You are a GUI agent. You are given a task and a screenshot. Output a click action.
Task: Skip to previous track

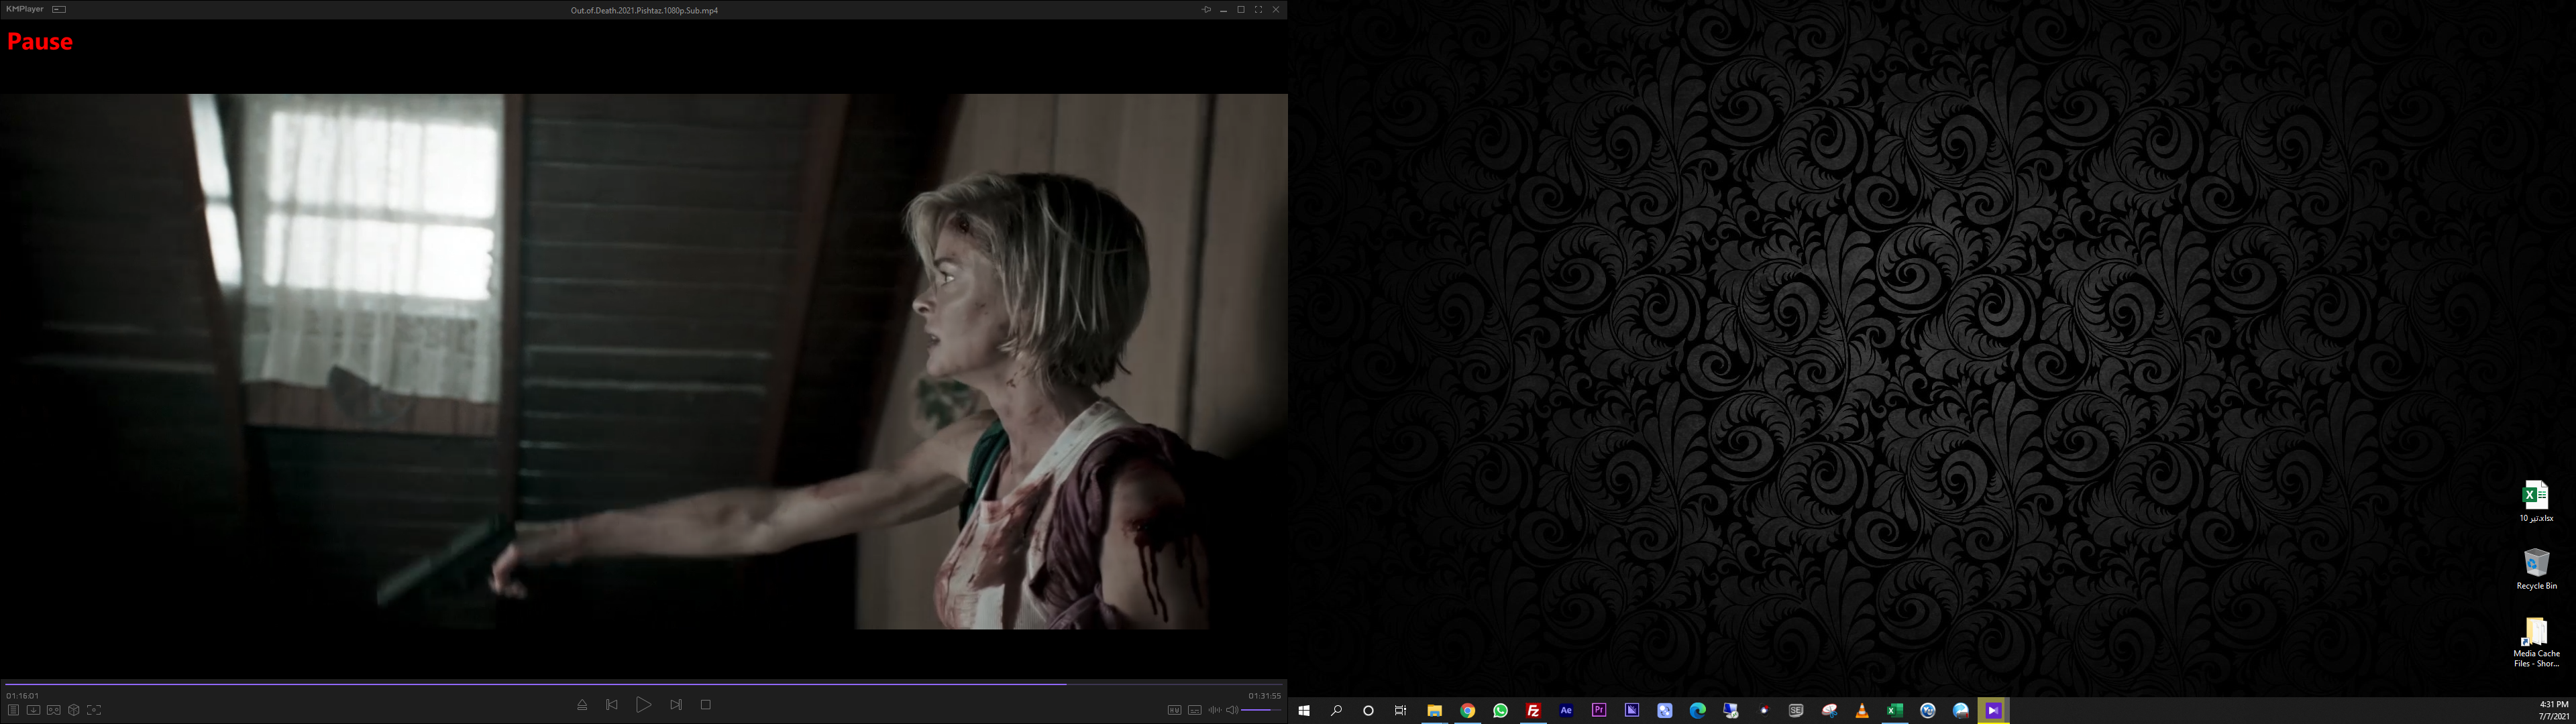pos(612,705)
